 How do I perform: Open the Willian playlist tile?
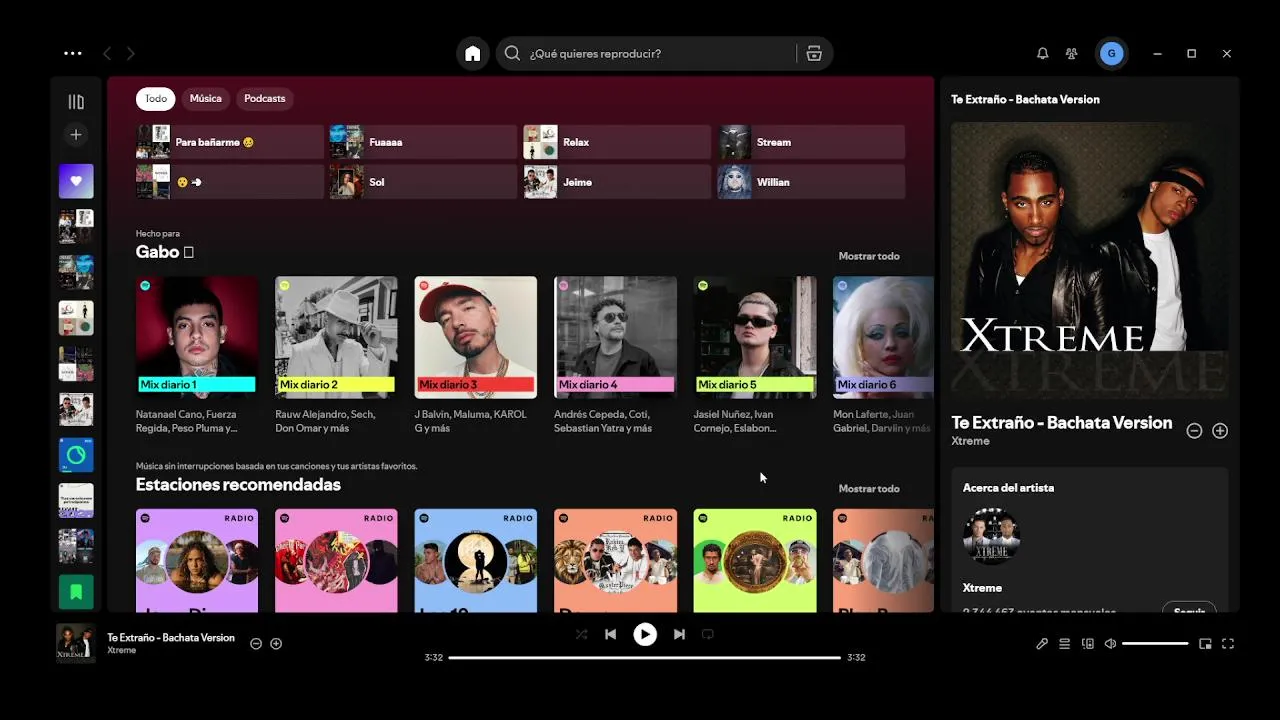coord(811,182)
